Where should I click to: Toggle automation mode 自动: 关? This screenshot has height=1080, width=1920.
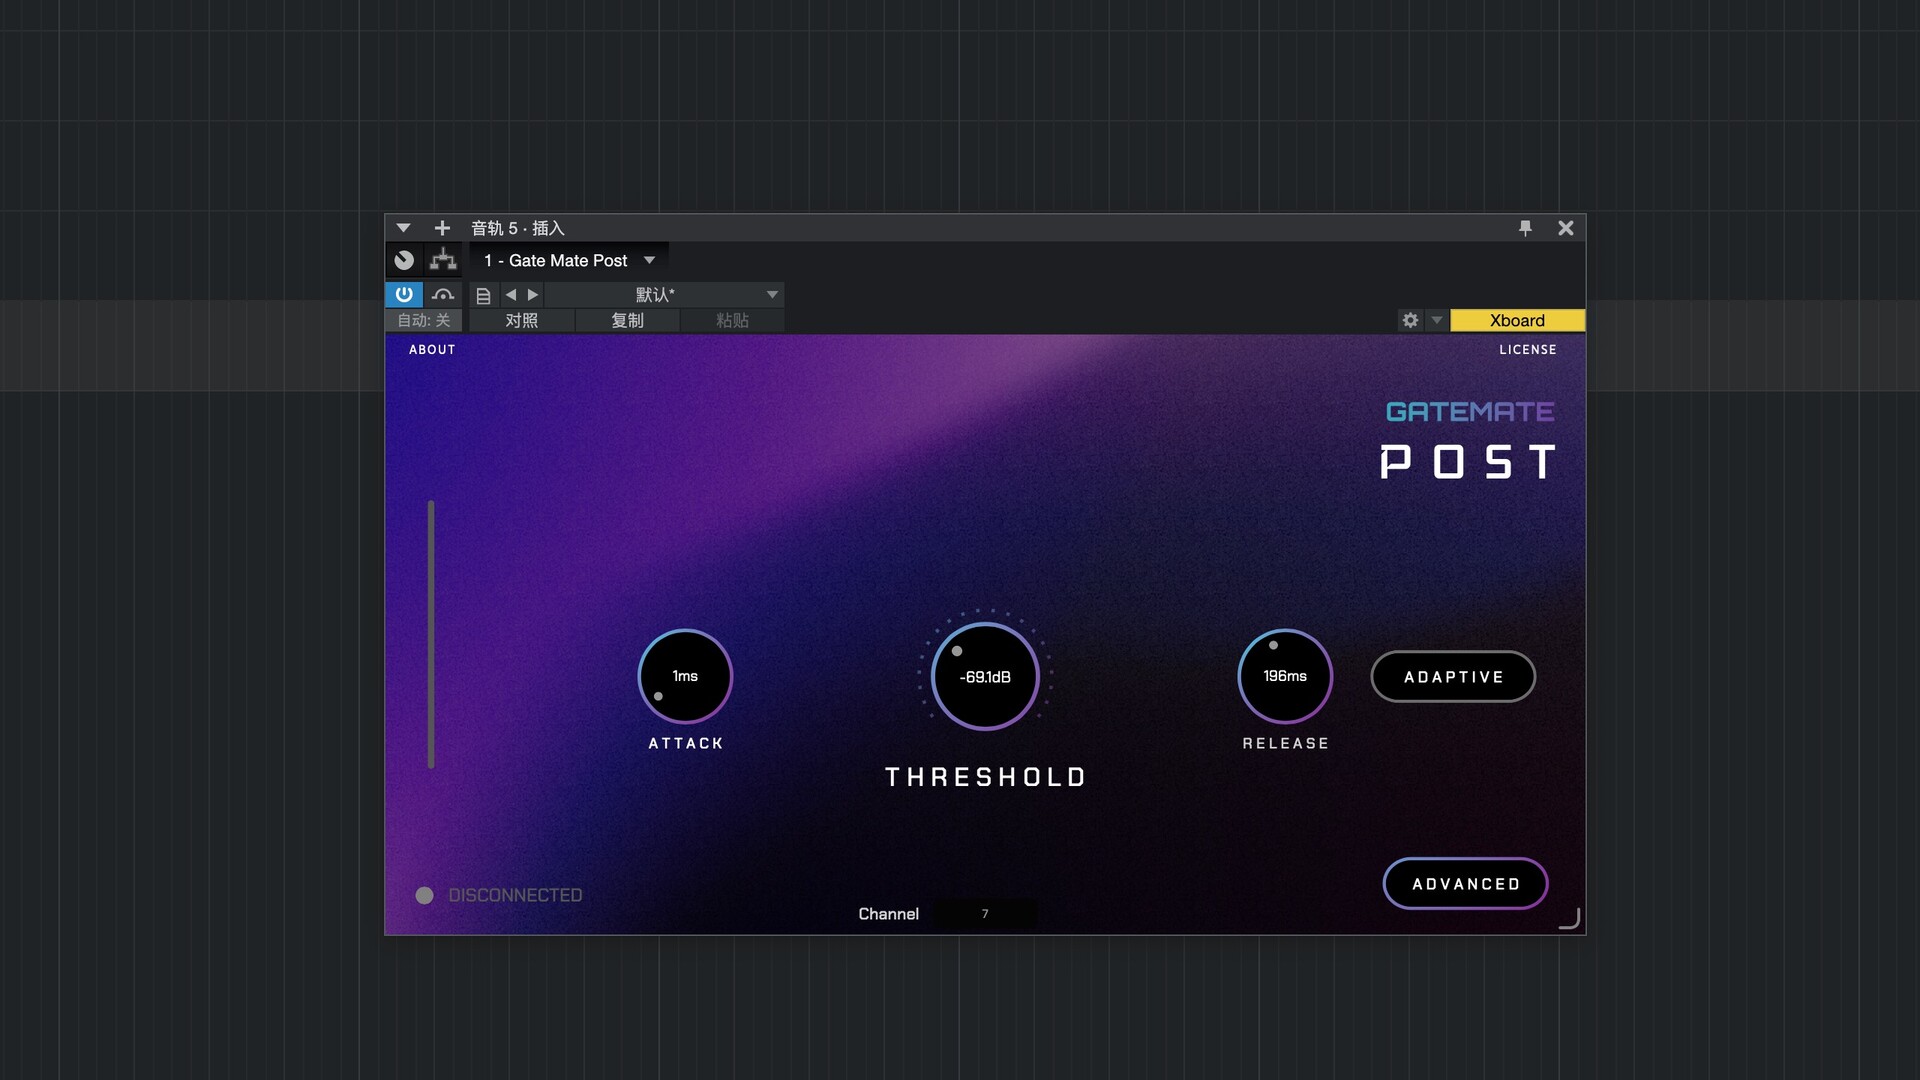[424, 320]
